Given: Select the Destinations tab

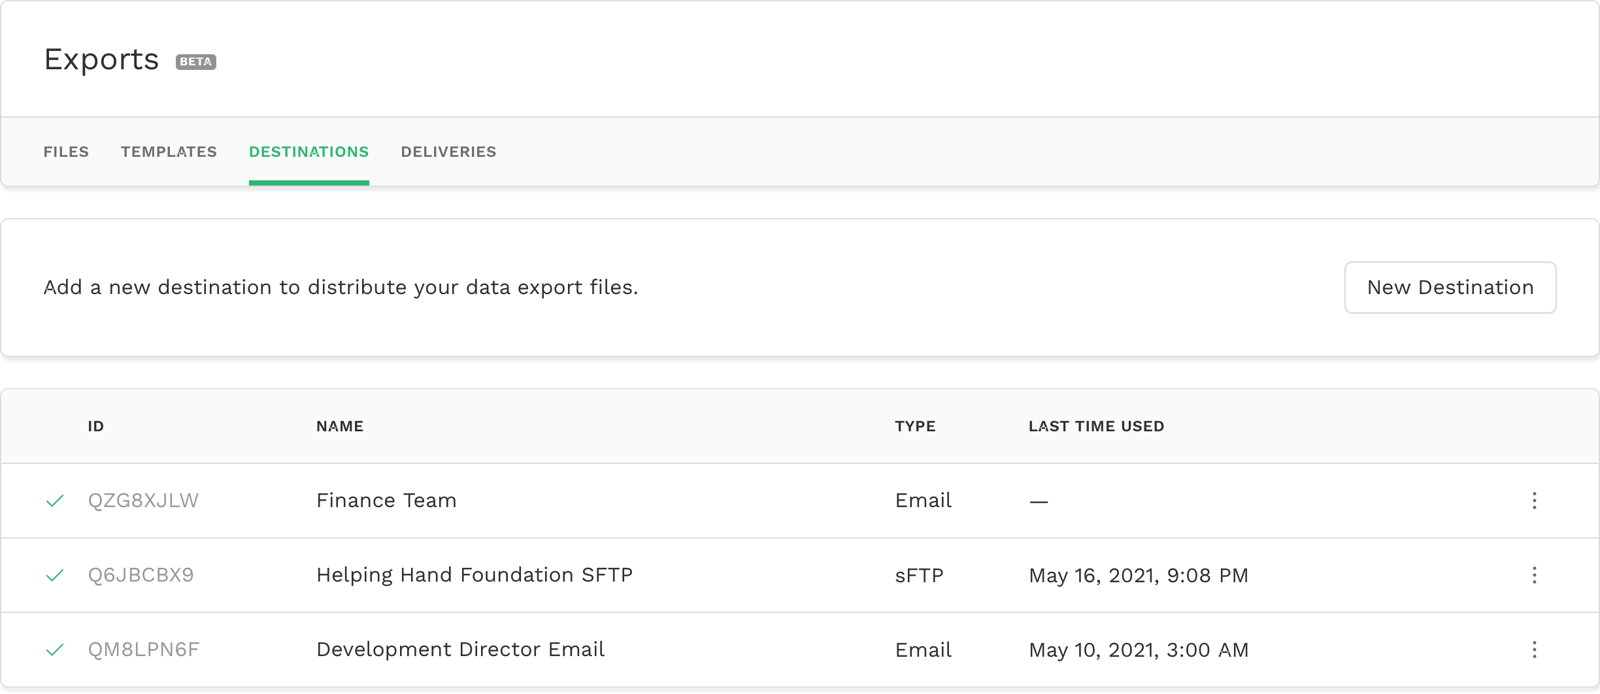Looking at the screenshot, I should (x=309, y=152).
